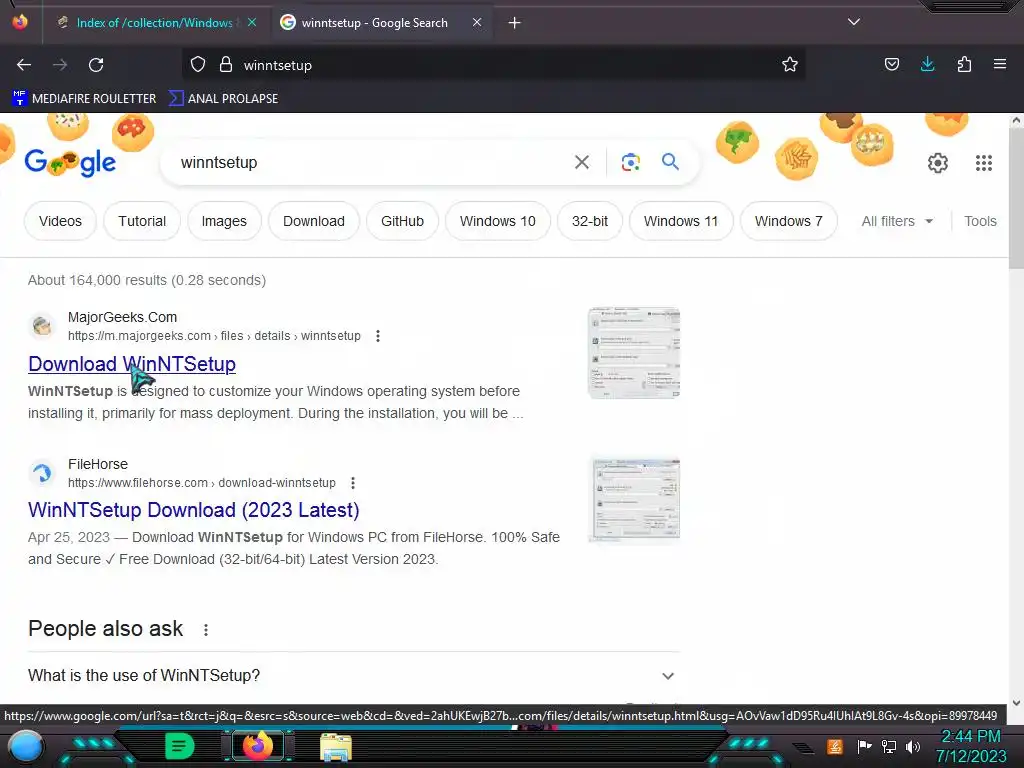Open the network tray icon

[889, 746]
